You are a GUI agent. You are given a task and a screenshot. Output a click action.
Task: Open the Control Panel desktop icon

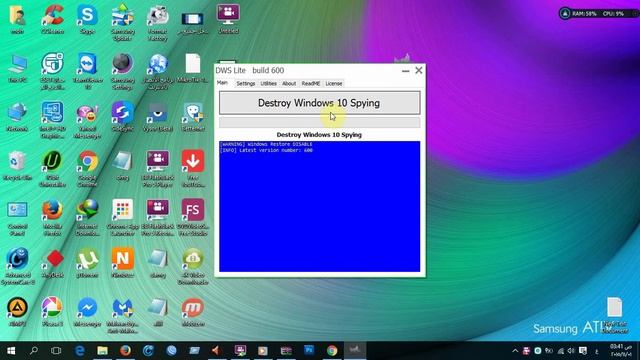(17, 218)
